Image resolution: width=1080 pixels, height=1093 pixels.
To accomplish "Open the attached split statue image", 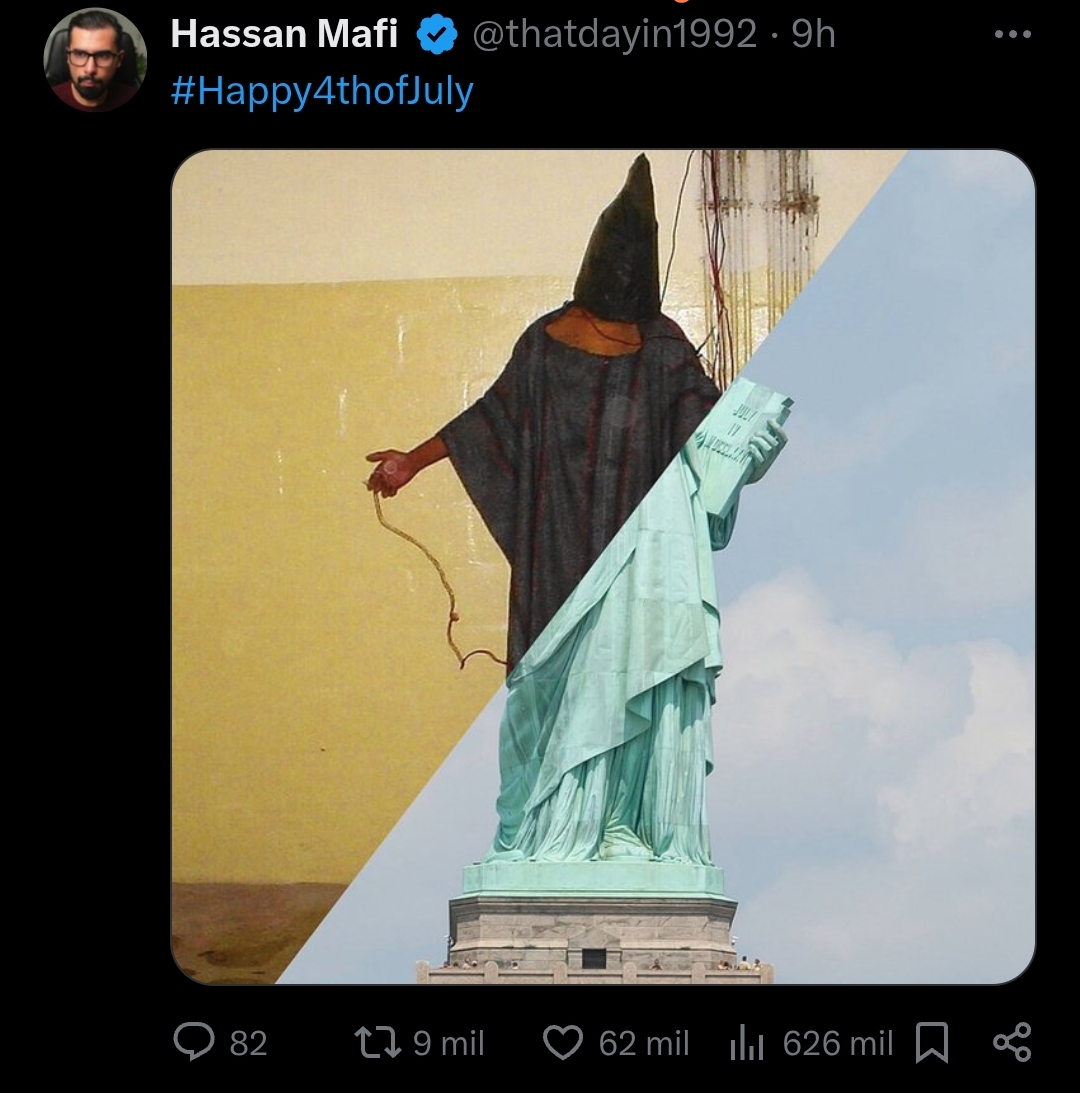I will coord(603,567).
